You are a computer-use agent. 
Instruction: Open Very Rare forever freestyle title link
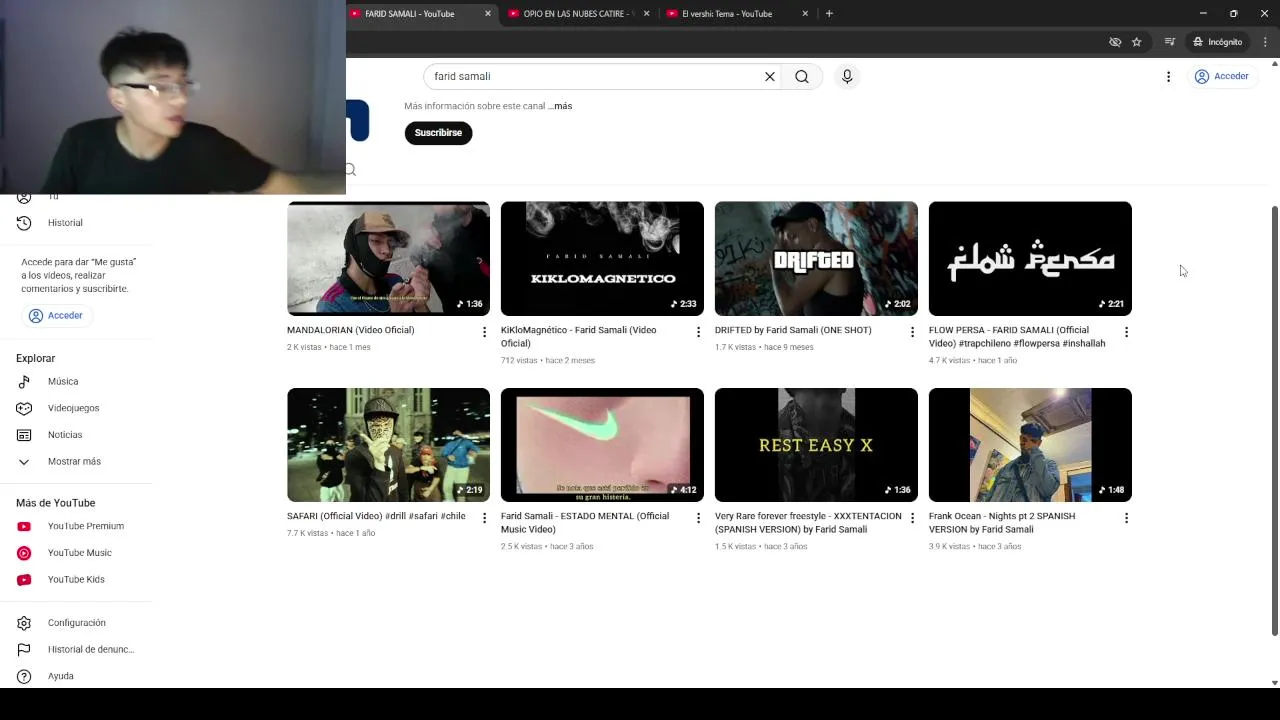pyautogui.click(x=808, y=523)
